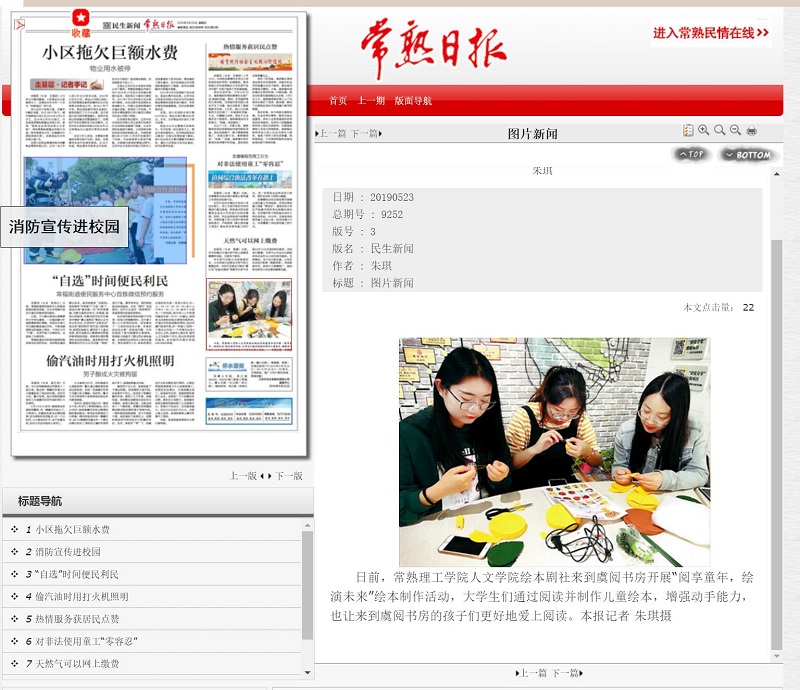
Task: Click the date value 20190523
Action: click(x=392, y=197)
